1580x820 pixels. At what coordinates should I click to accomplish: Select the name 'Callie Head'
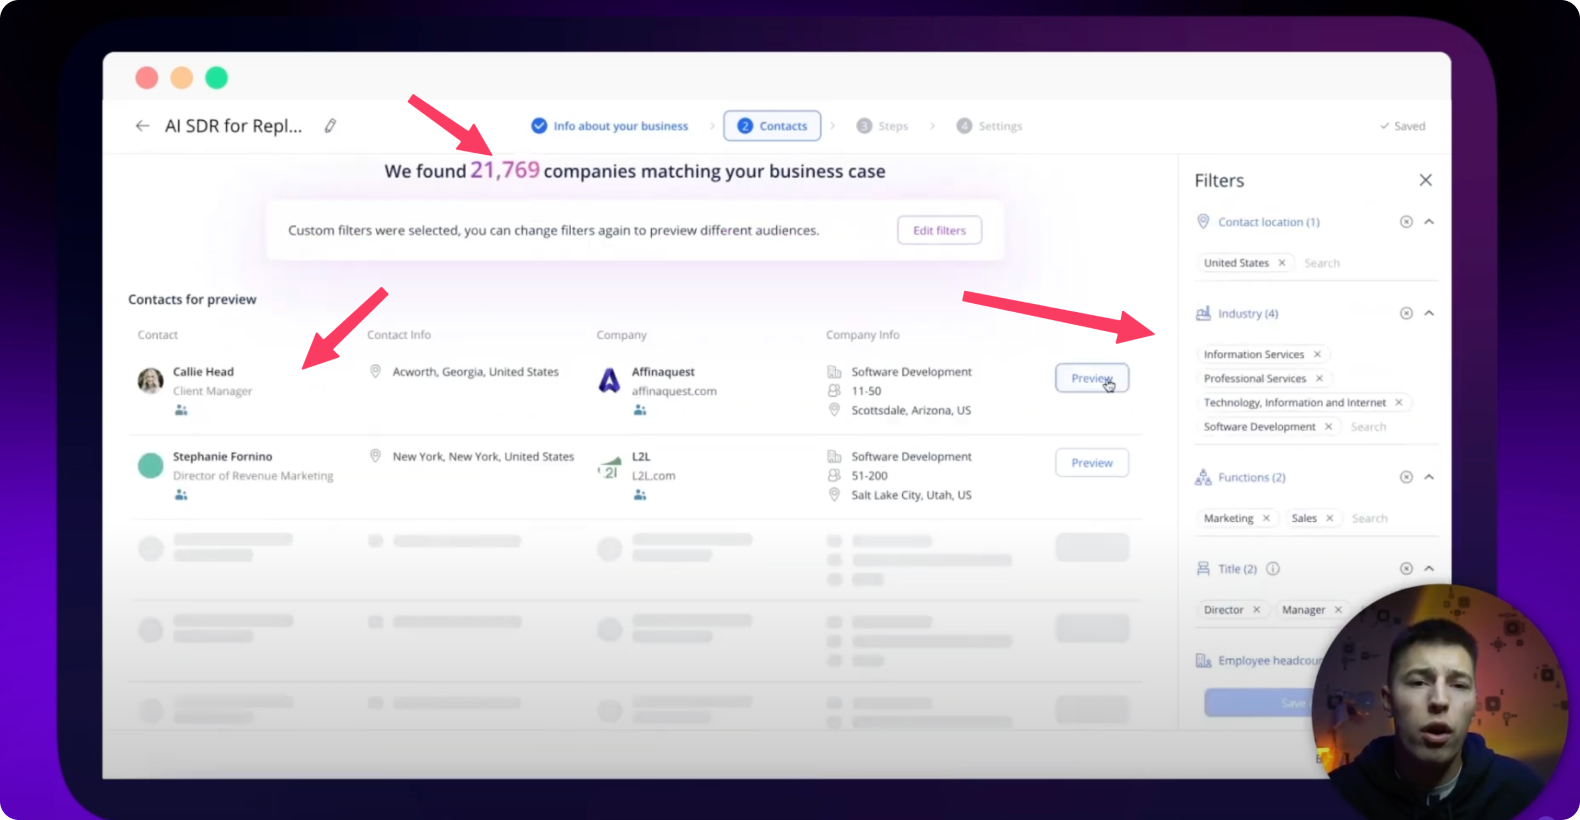[x=203, y=371]
